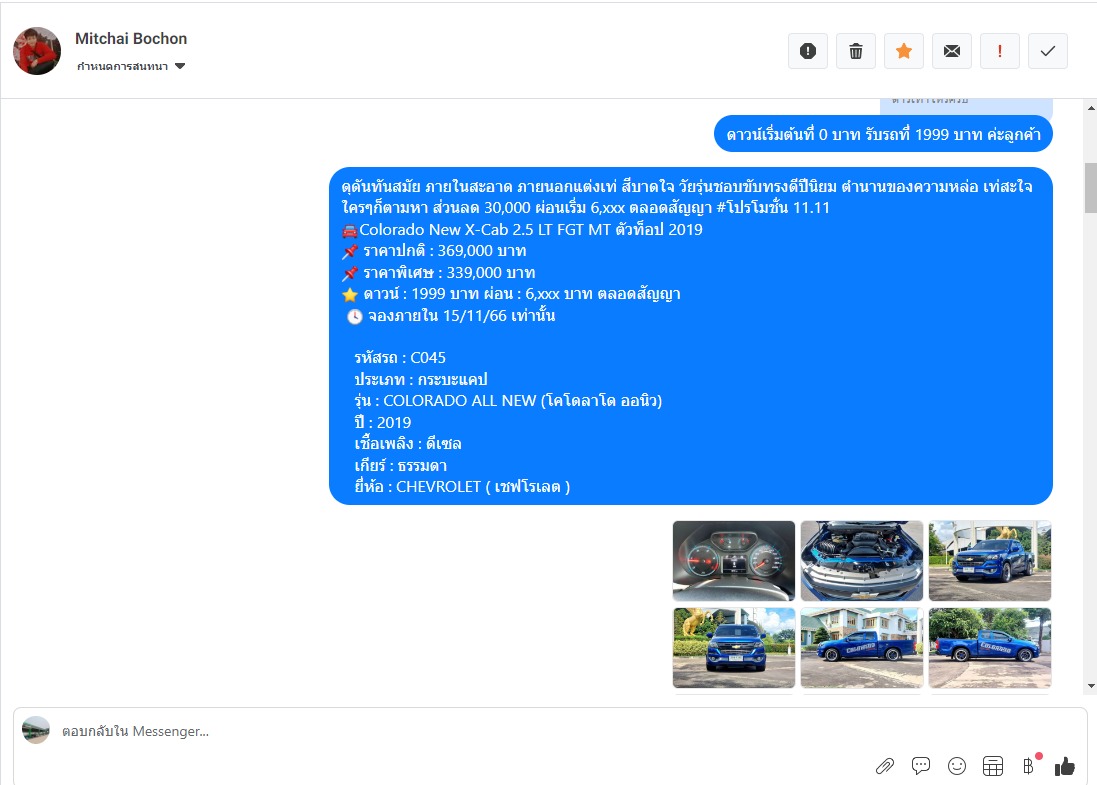Viewport: 1097px width, 785px height.
Task: Open the emoji picker smiley icon
Action: tap(956, 766)
